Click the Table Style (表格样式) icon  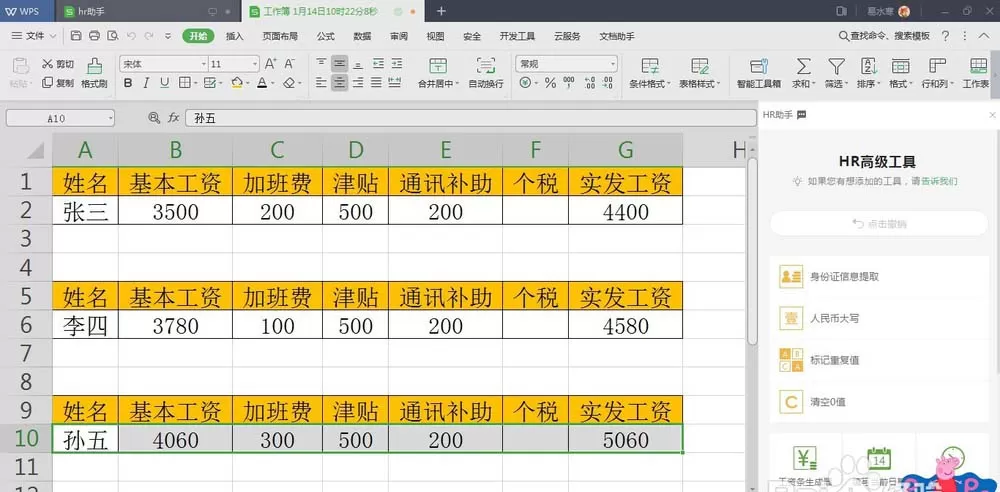(700, 66)
